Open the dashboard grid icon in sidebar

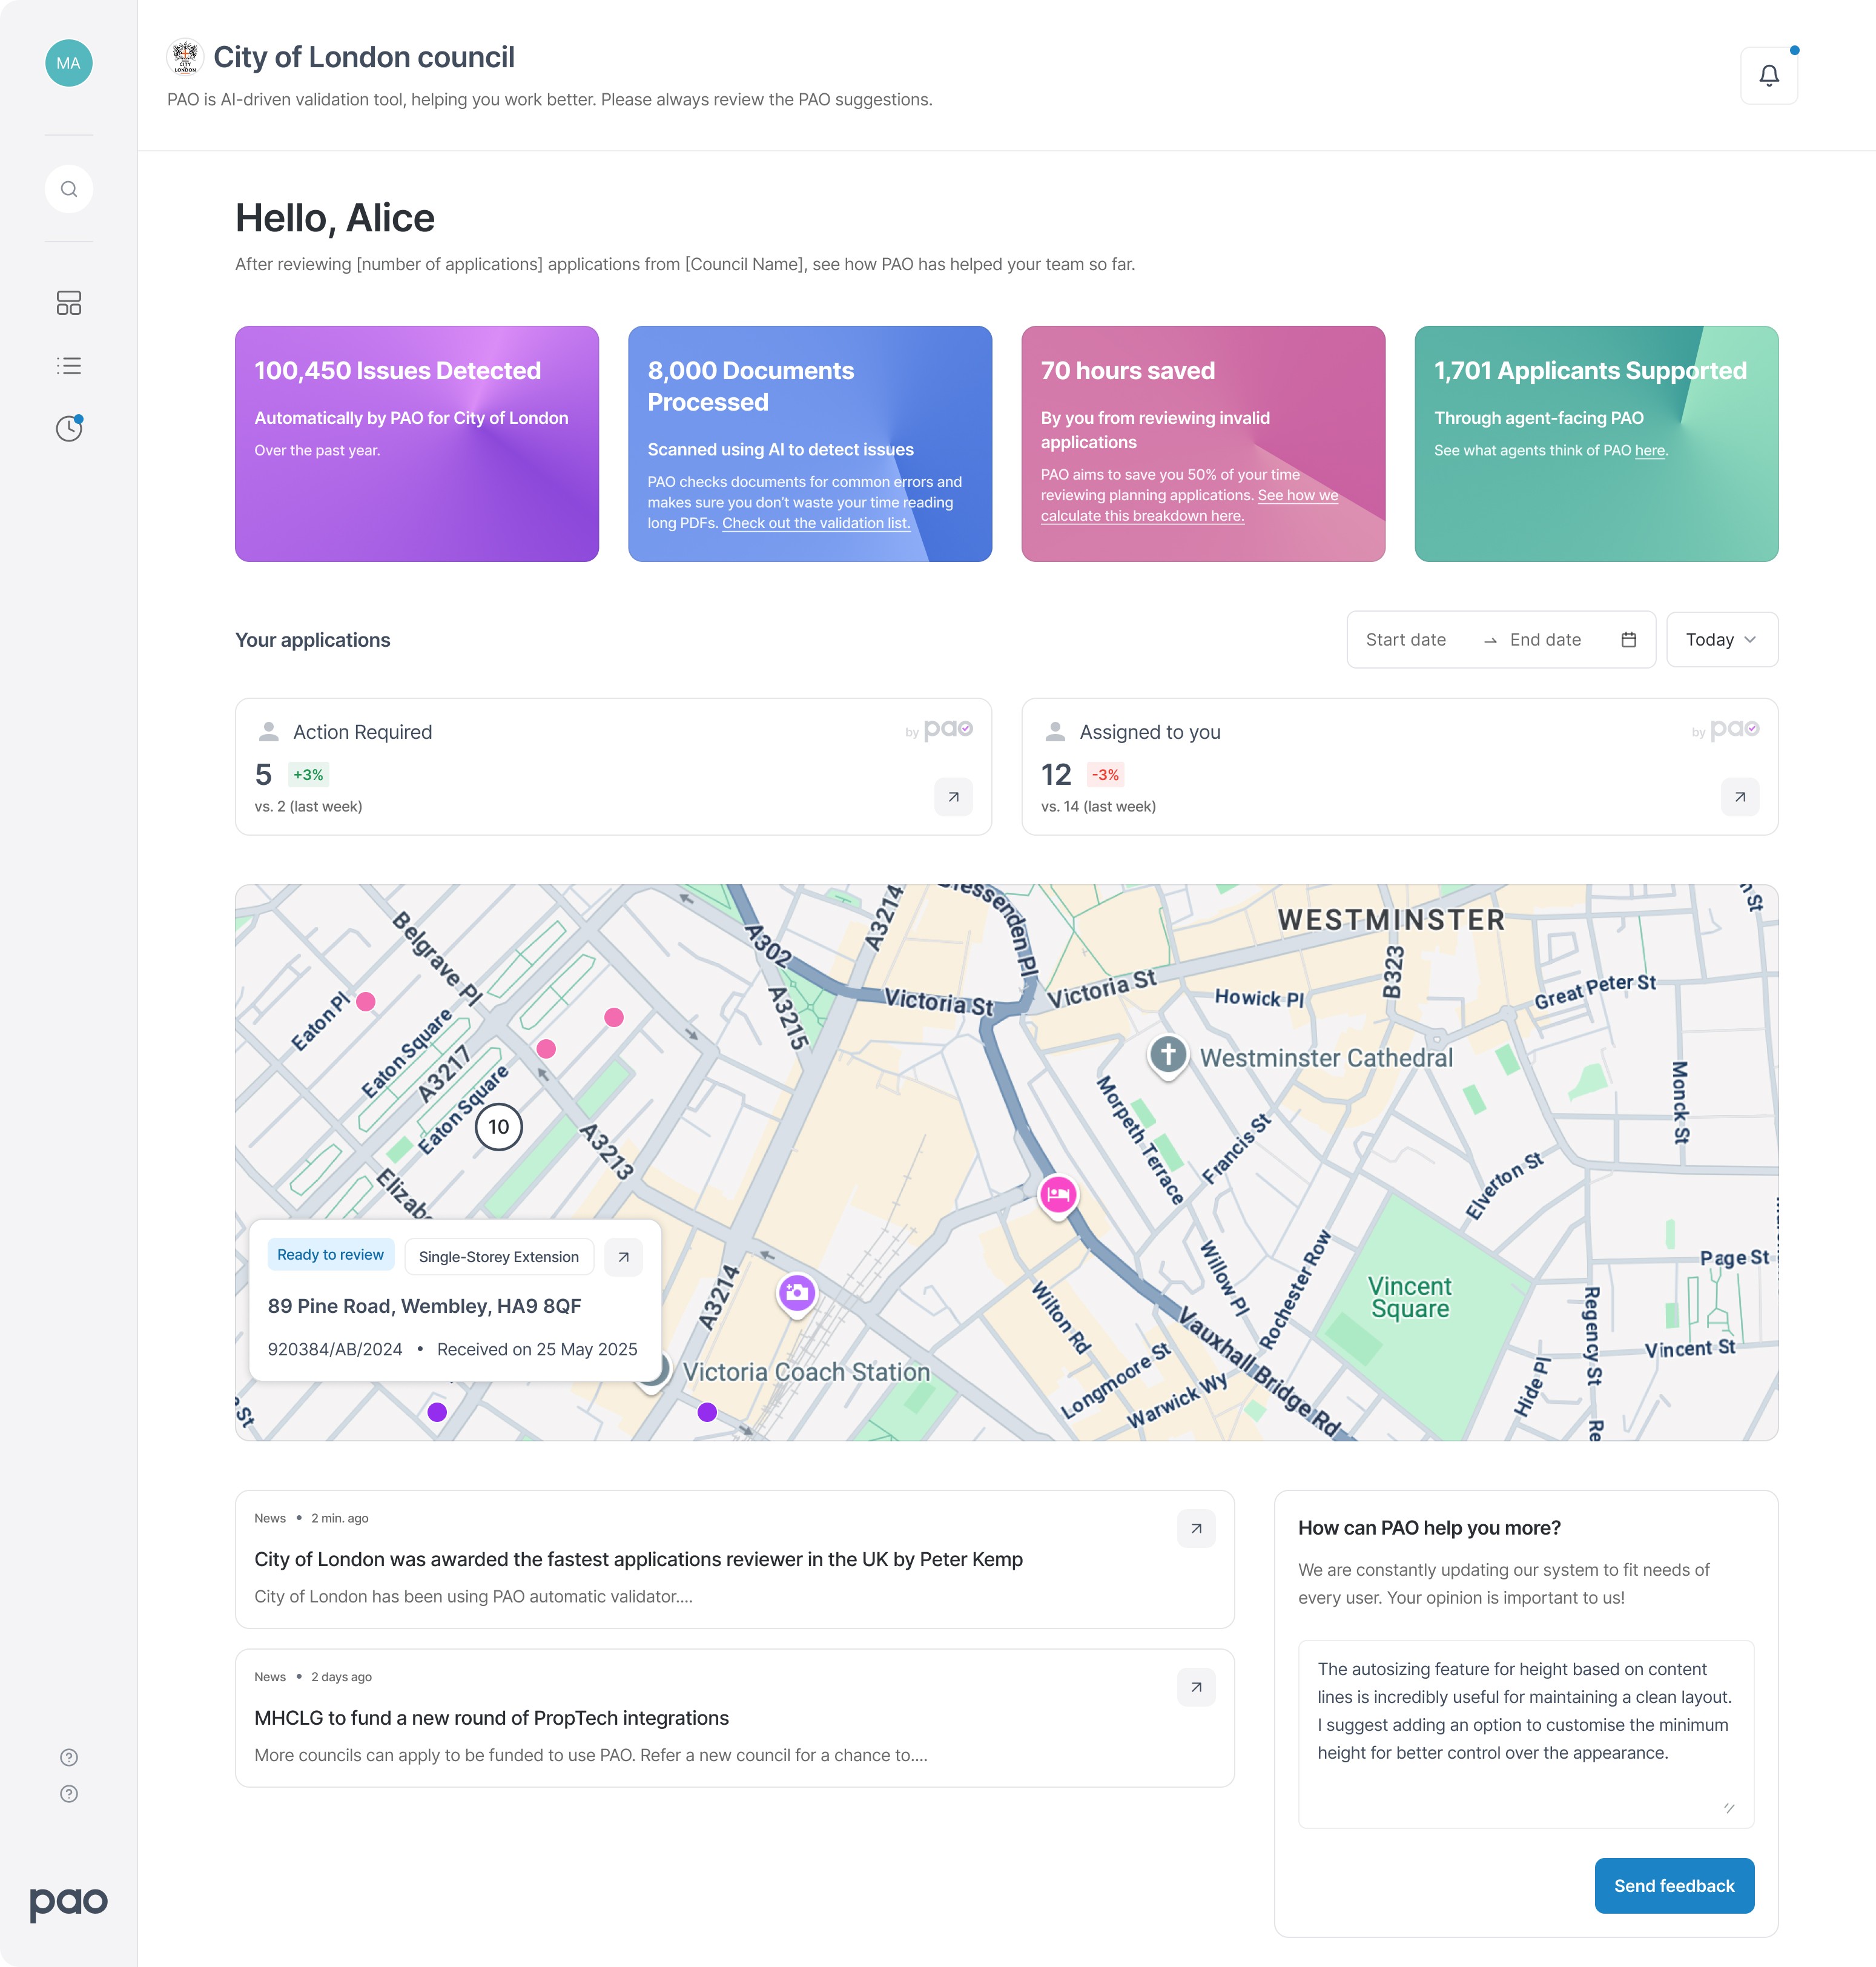point(69,303)
